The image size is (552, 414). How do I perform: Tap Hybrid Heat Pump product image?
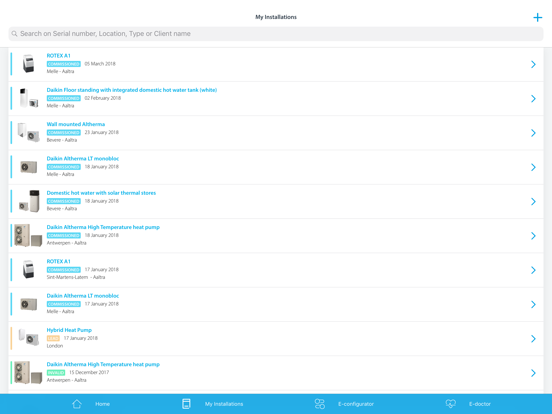click(x=29, y=337)
